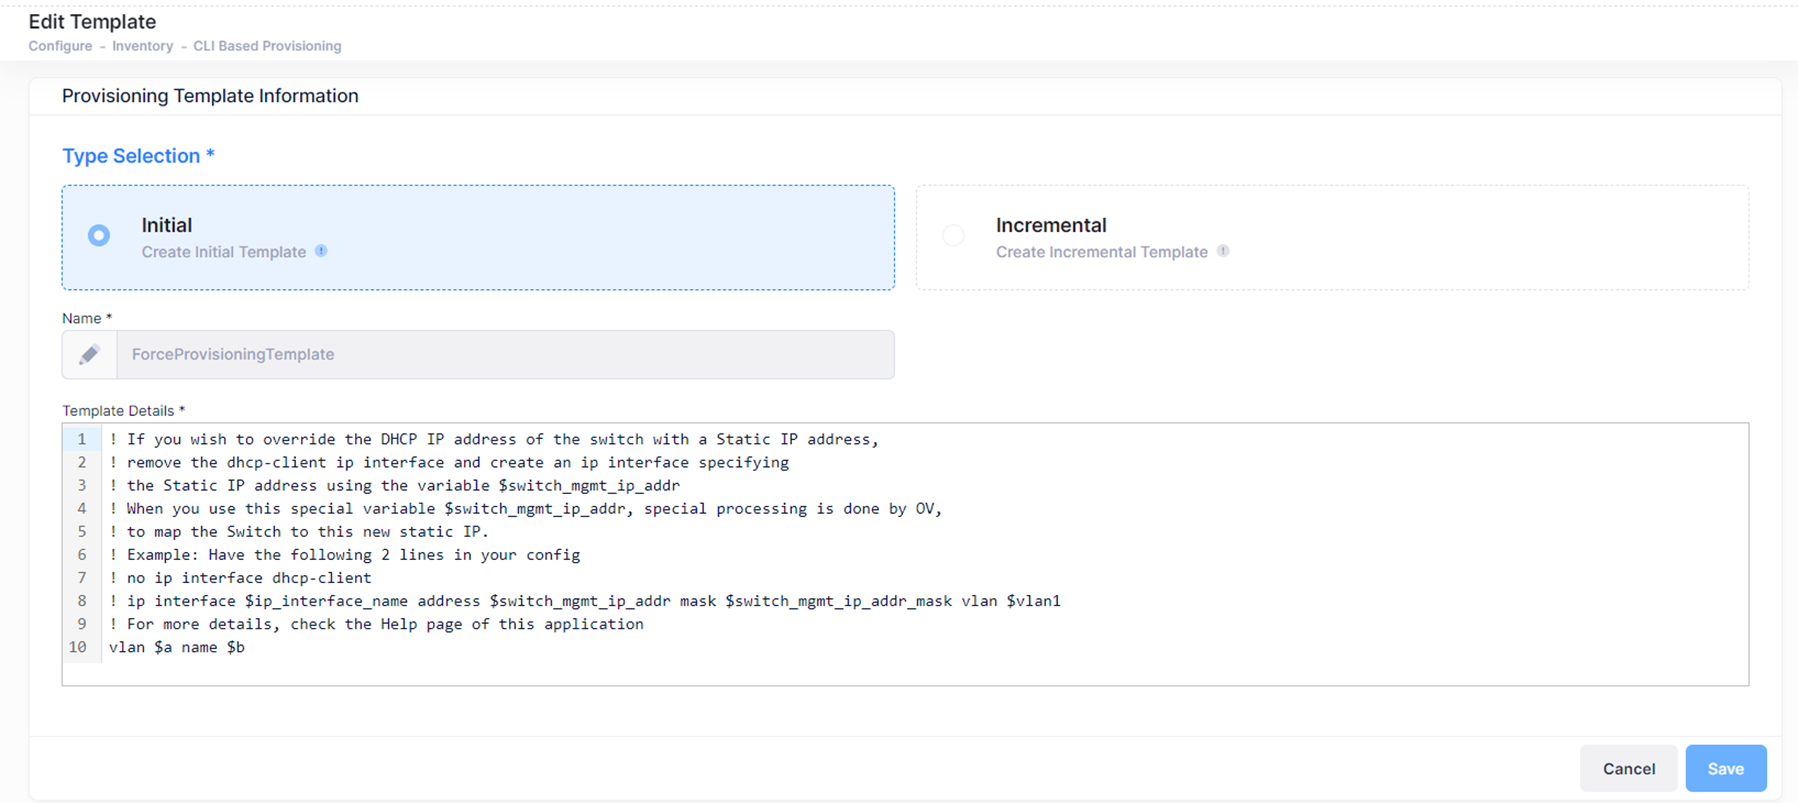Screen dimensions: 1798x803
Task: Click line number 1 in editor gutter
Action: pyautogui.click(x=82, y=439)
